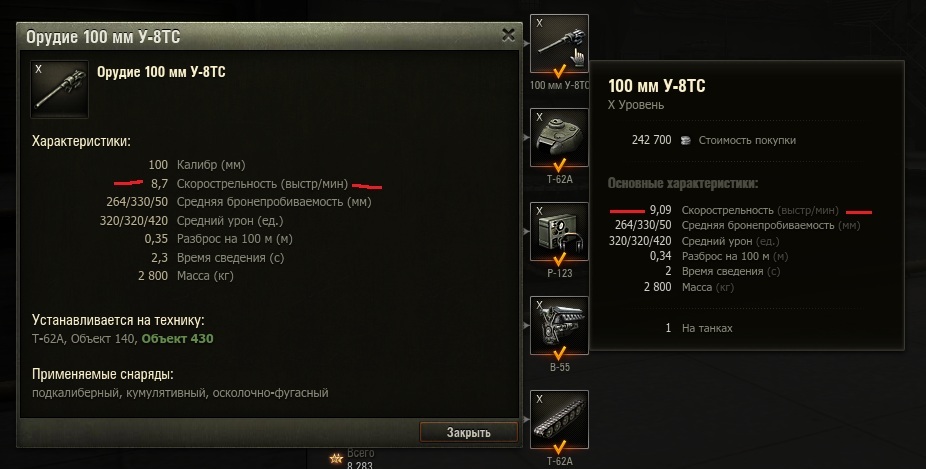The image size is (926, 469).
Task: Click the В-55 label under the engine module
Action: tap(559, 367)
